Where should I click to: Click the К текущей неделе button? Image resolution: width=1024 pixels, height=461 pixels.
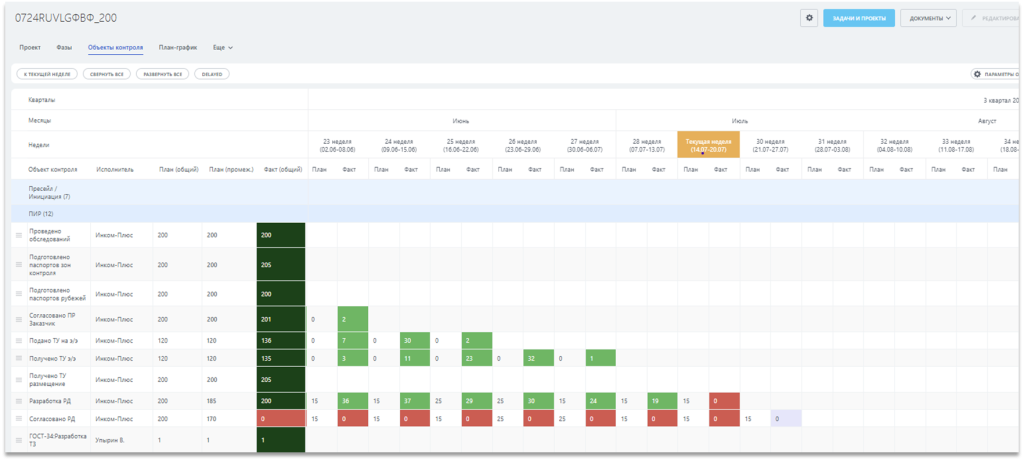coord(46,74)
